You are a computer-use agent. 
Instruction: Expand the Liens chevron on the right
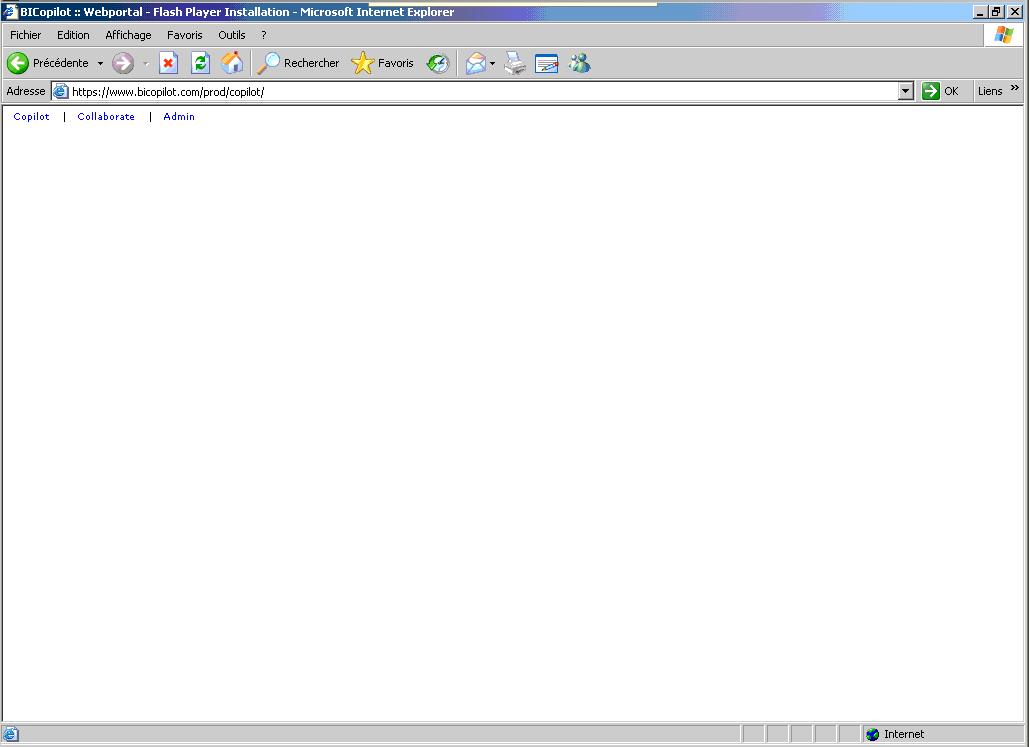(1013, 90)
